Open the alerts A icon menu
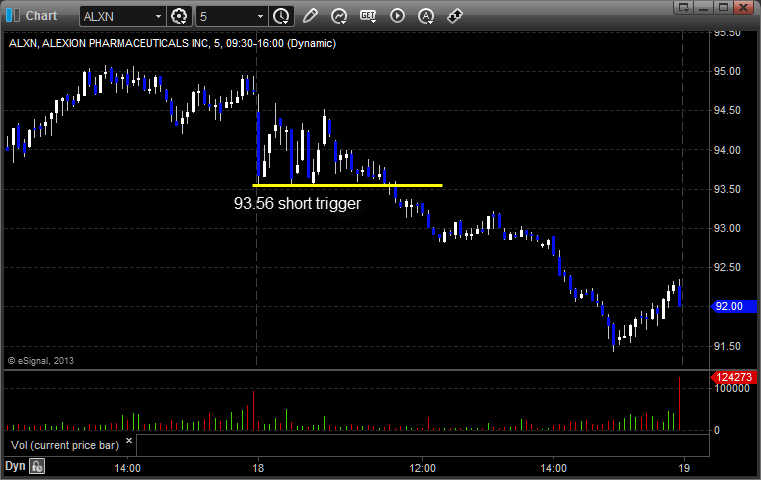The image size is (761, 480). click(426, 16)
